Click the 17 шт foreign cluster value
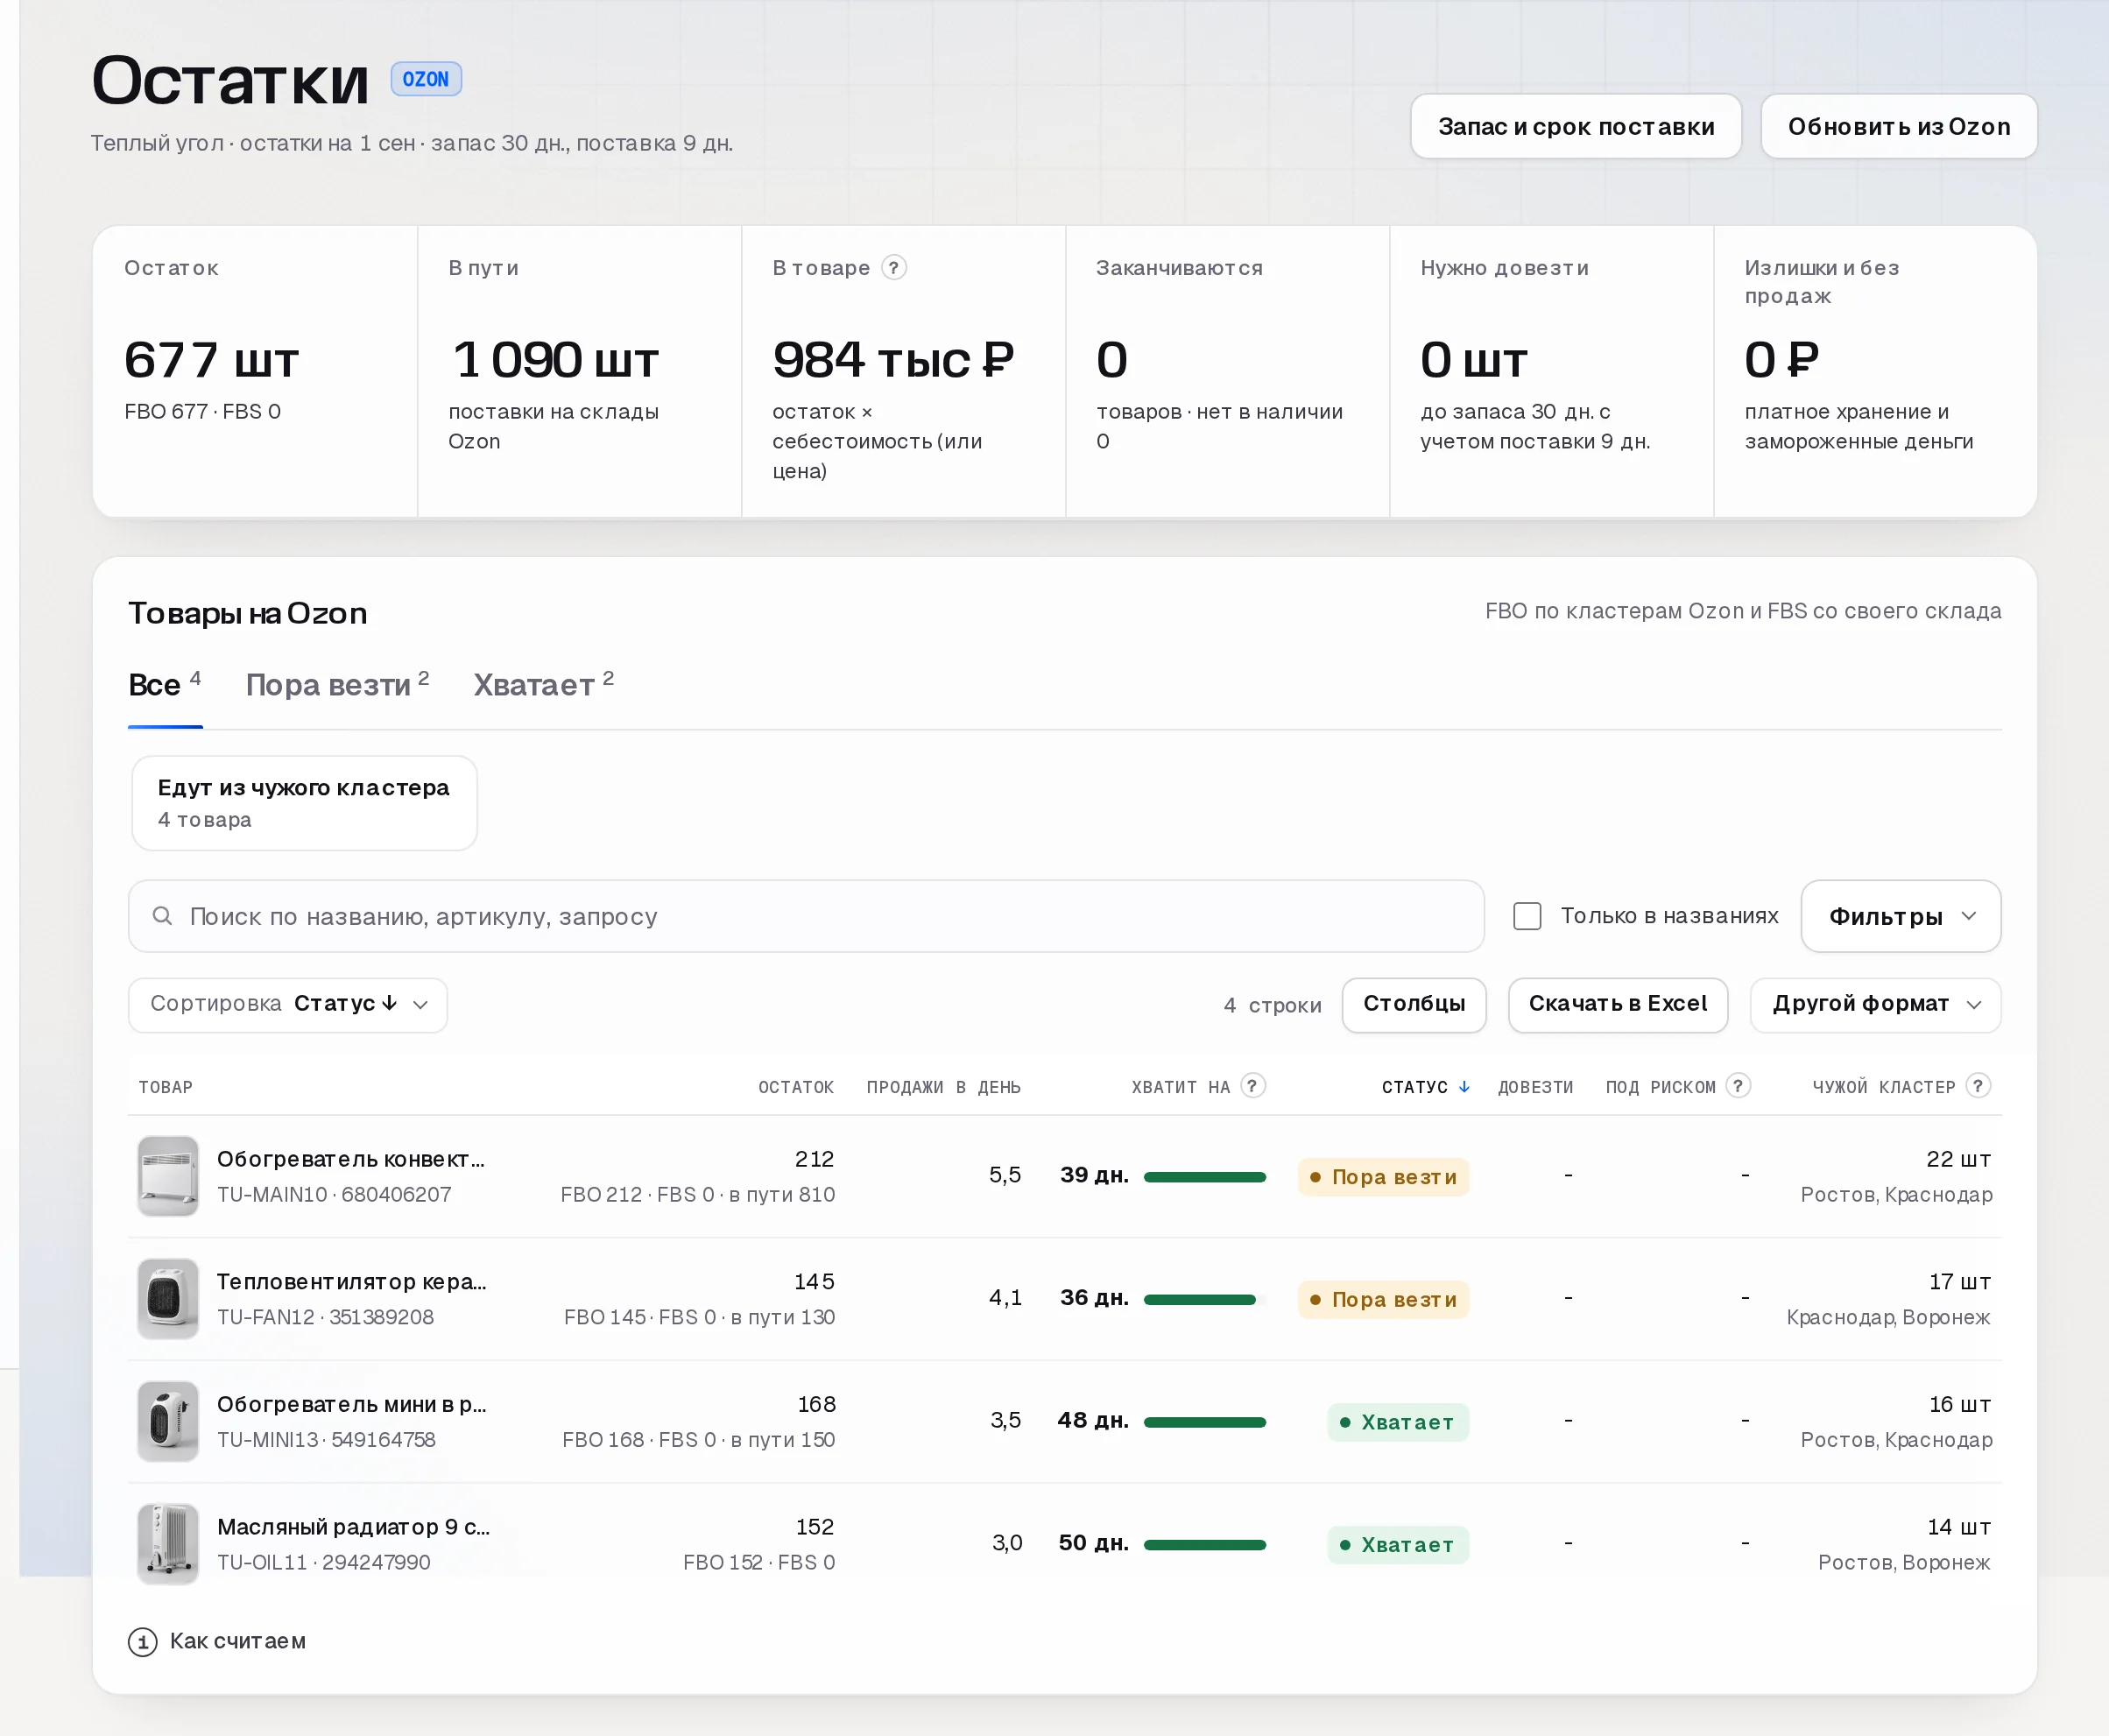The width and height of the screenshot is (2109, 1736). [1959, 1282]
